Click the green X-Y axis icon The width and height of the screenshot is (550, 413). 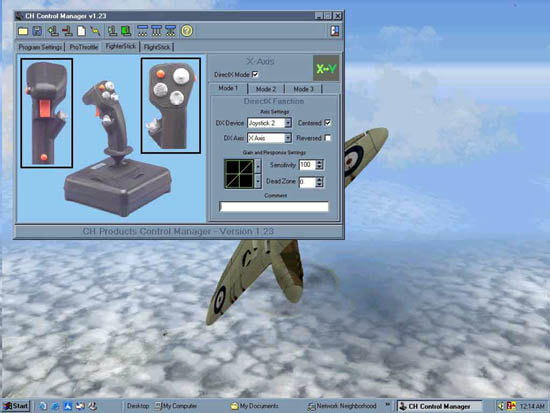click(326, 68)
